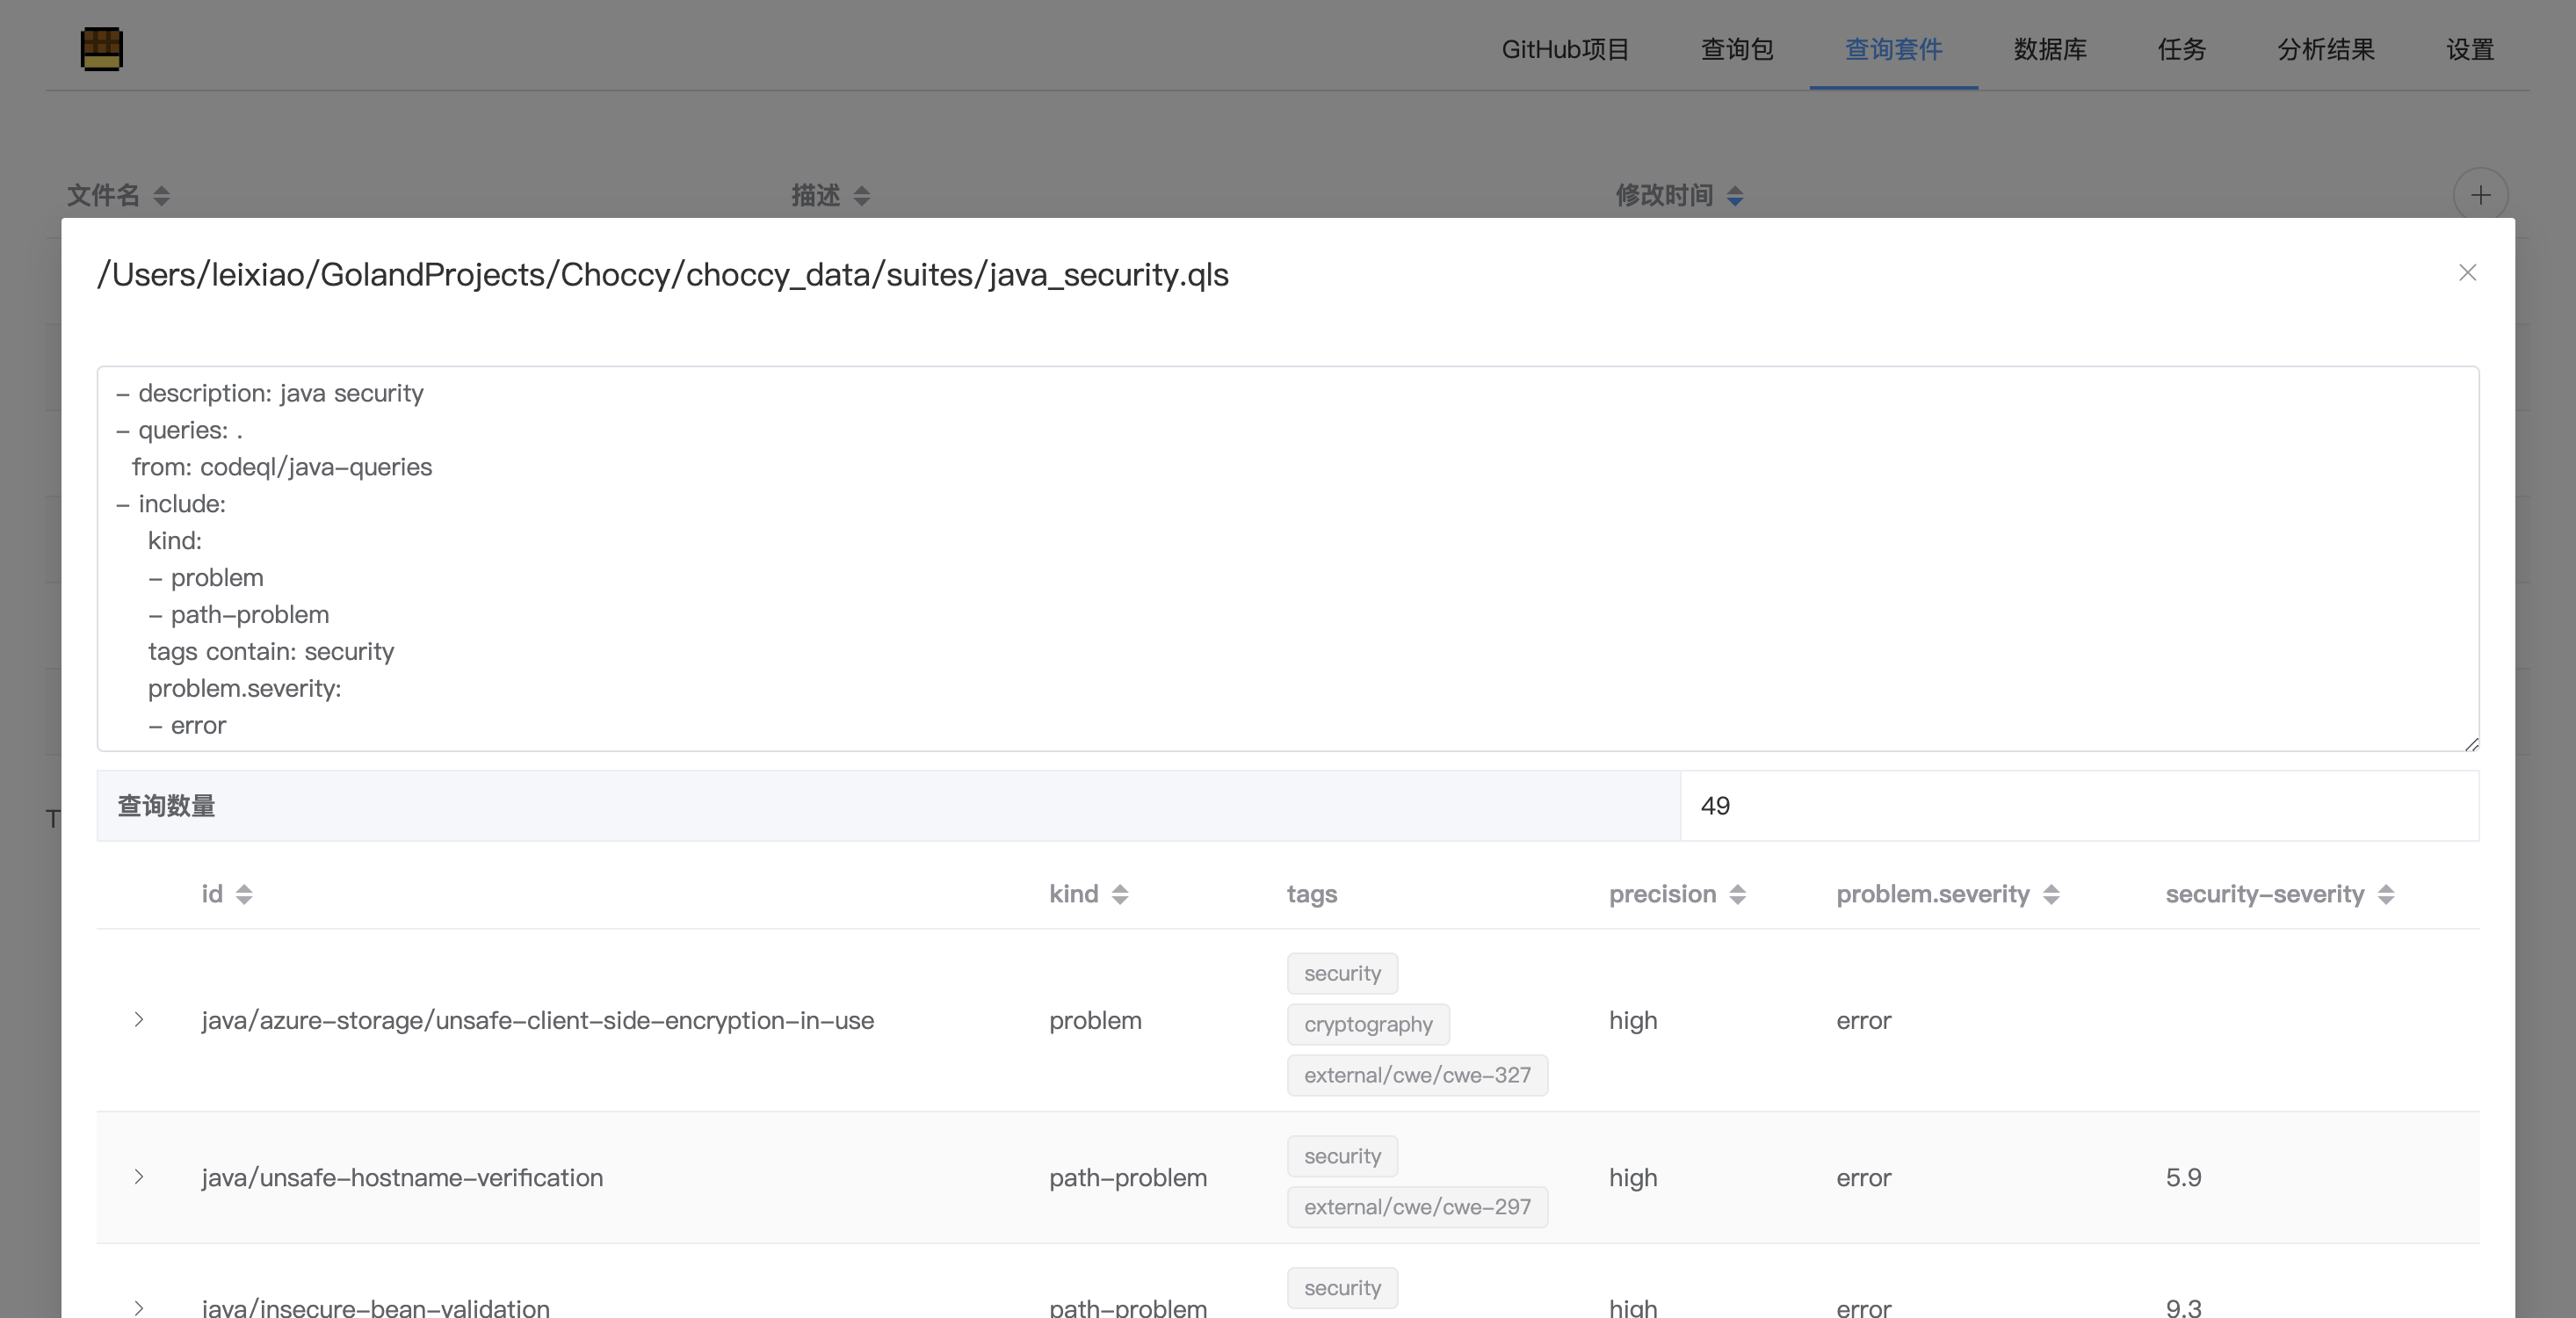The image size is (2576, 1318).
Task: Sort by id column arrows
Action: point(244,895)
